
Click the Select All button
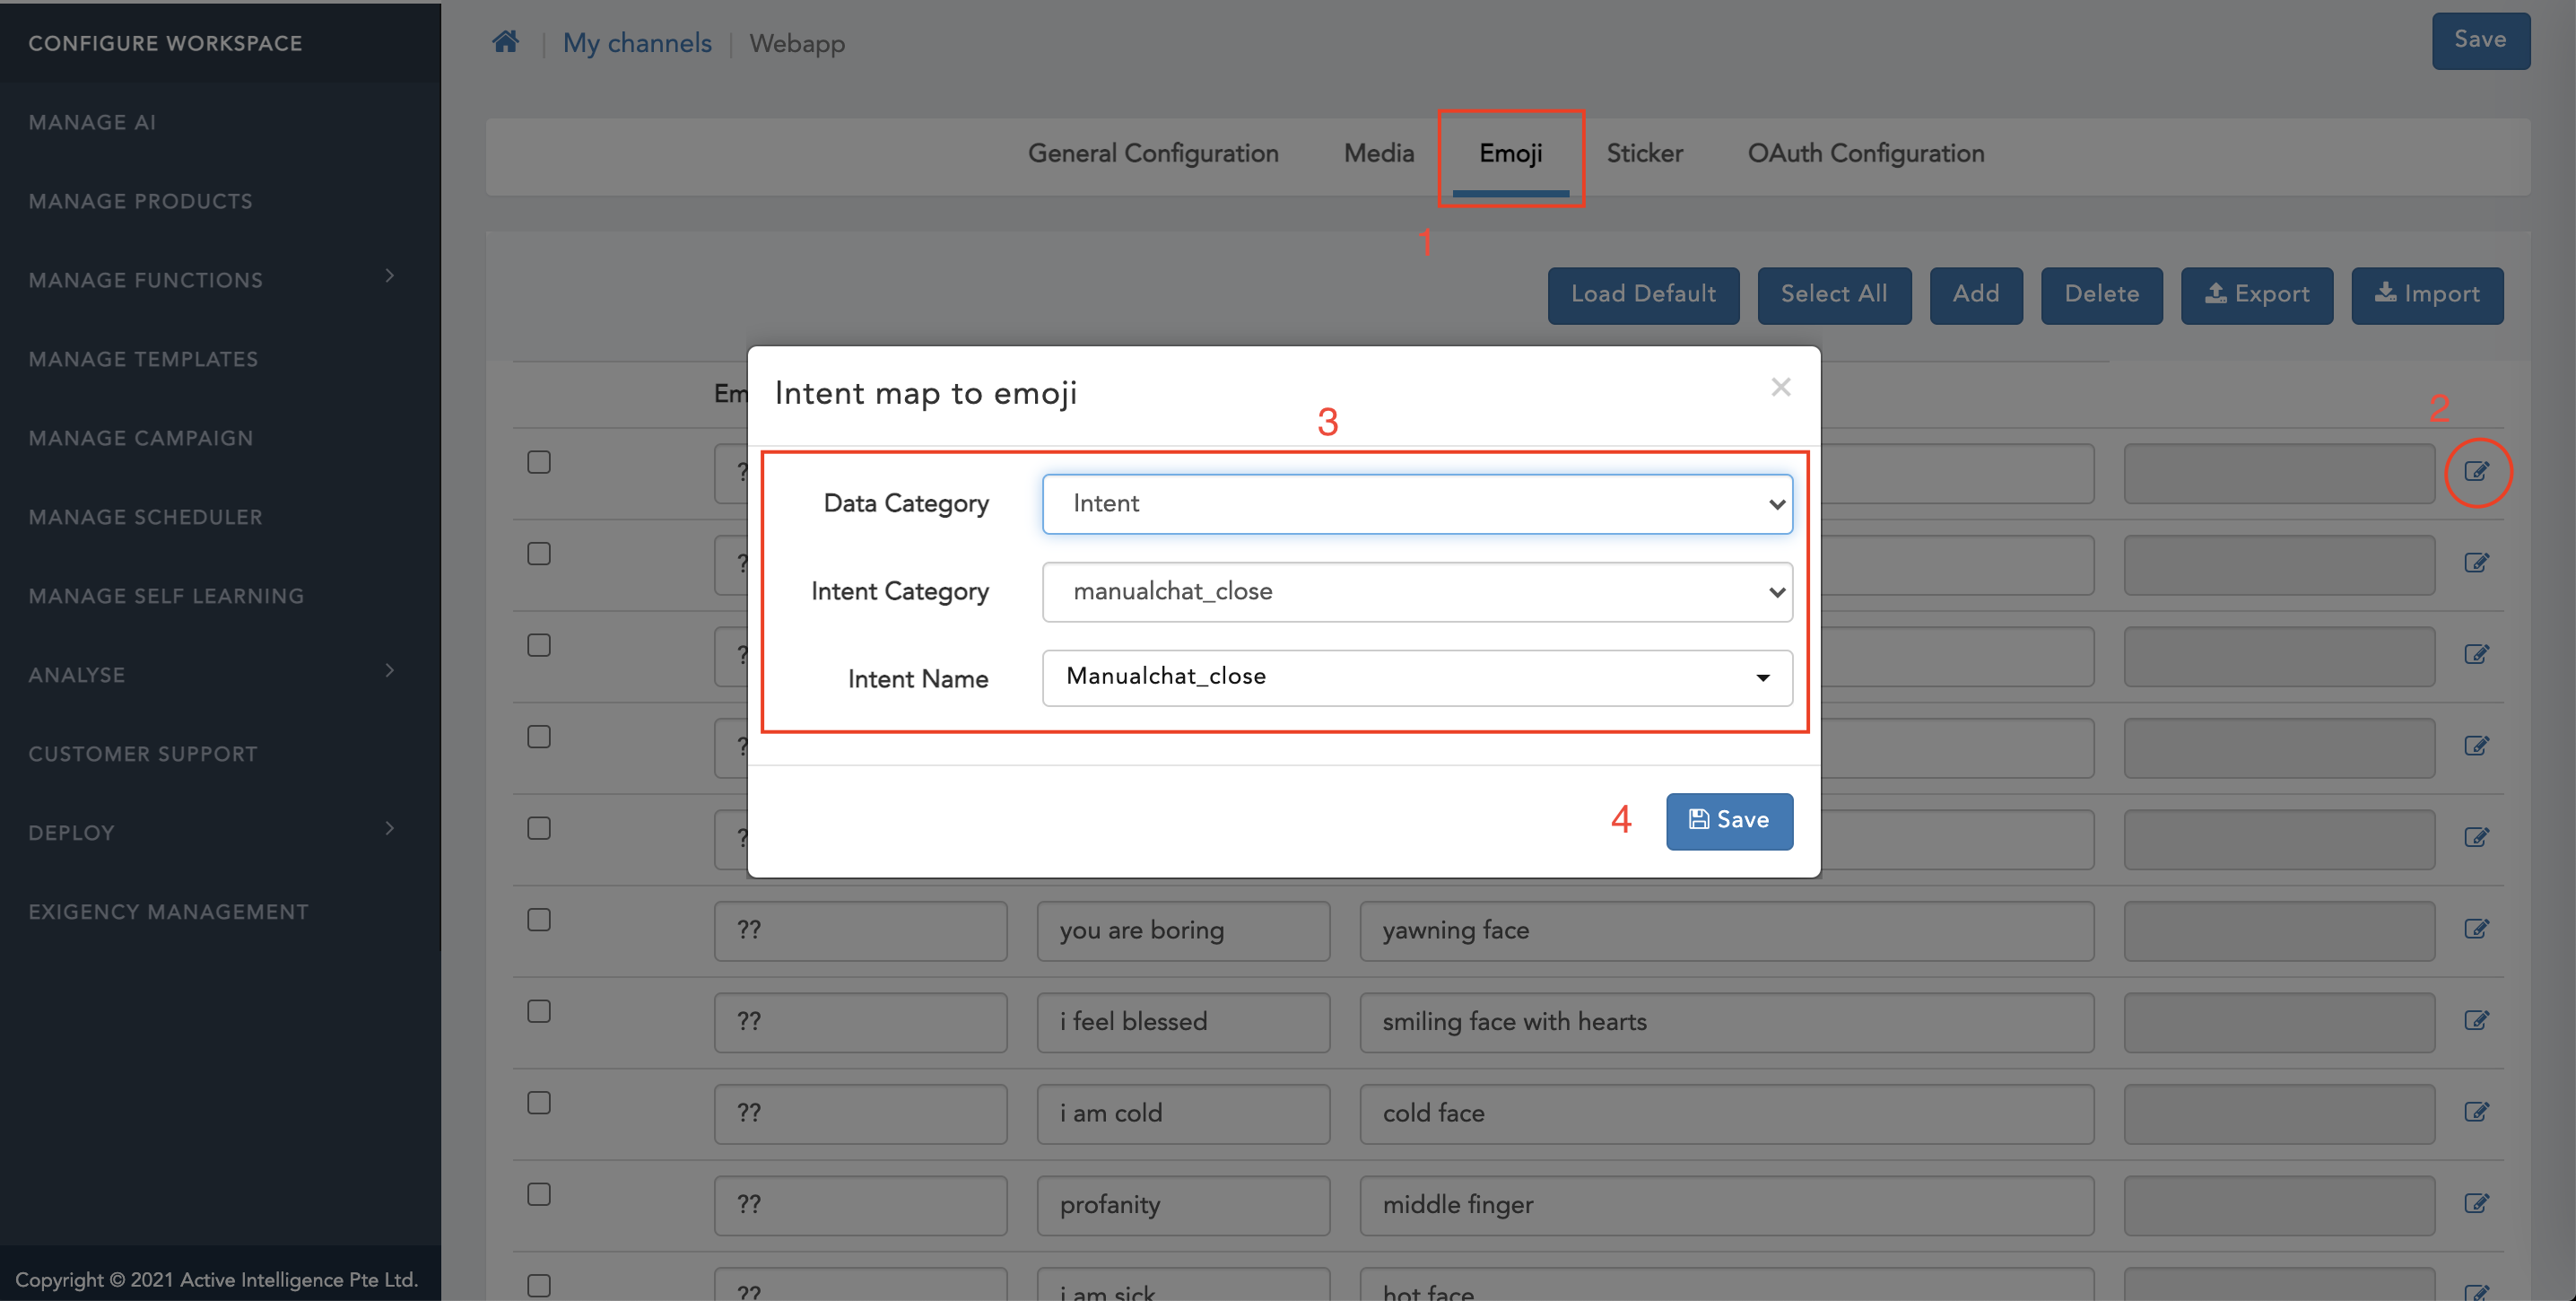pos(1833,295)
